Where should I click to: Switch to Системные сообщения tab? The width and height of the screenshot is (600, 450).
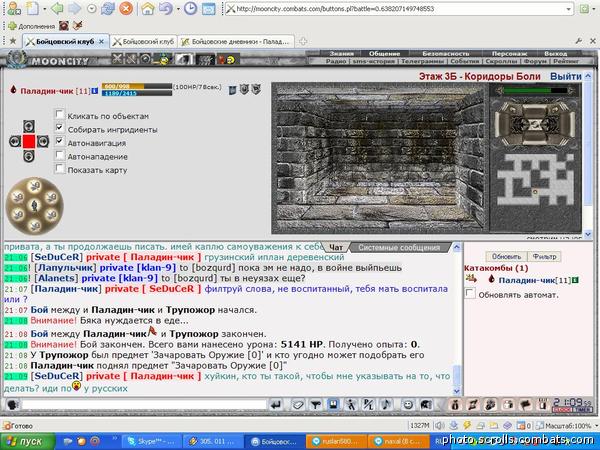tap(399, 248)
